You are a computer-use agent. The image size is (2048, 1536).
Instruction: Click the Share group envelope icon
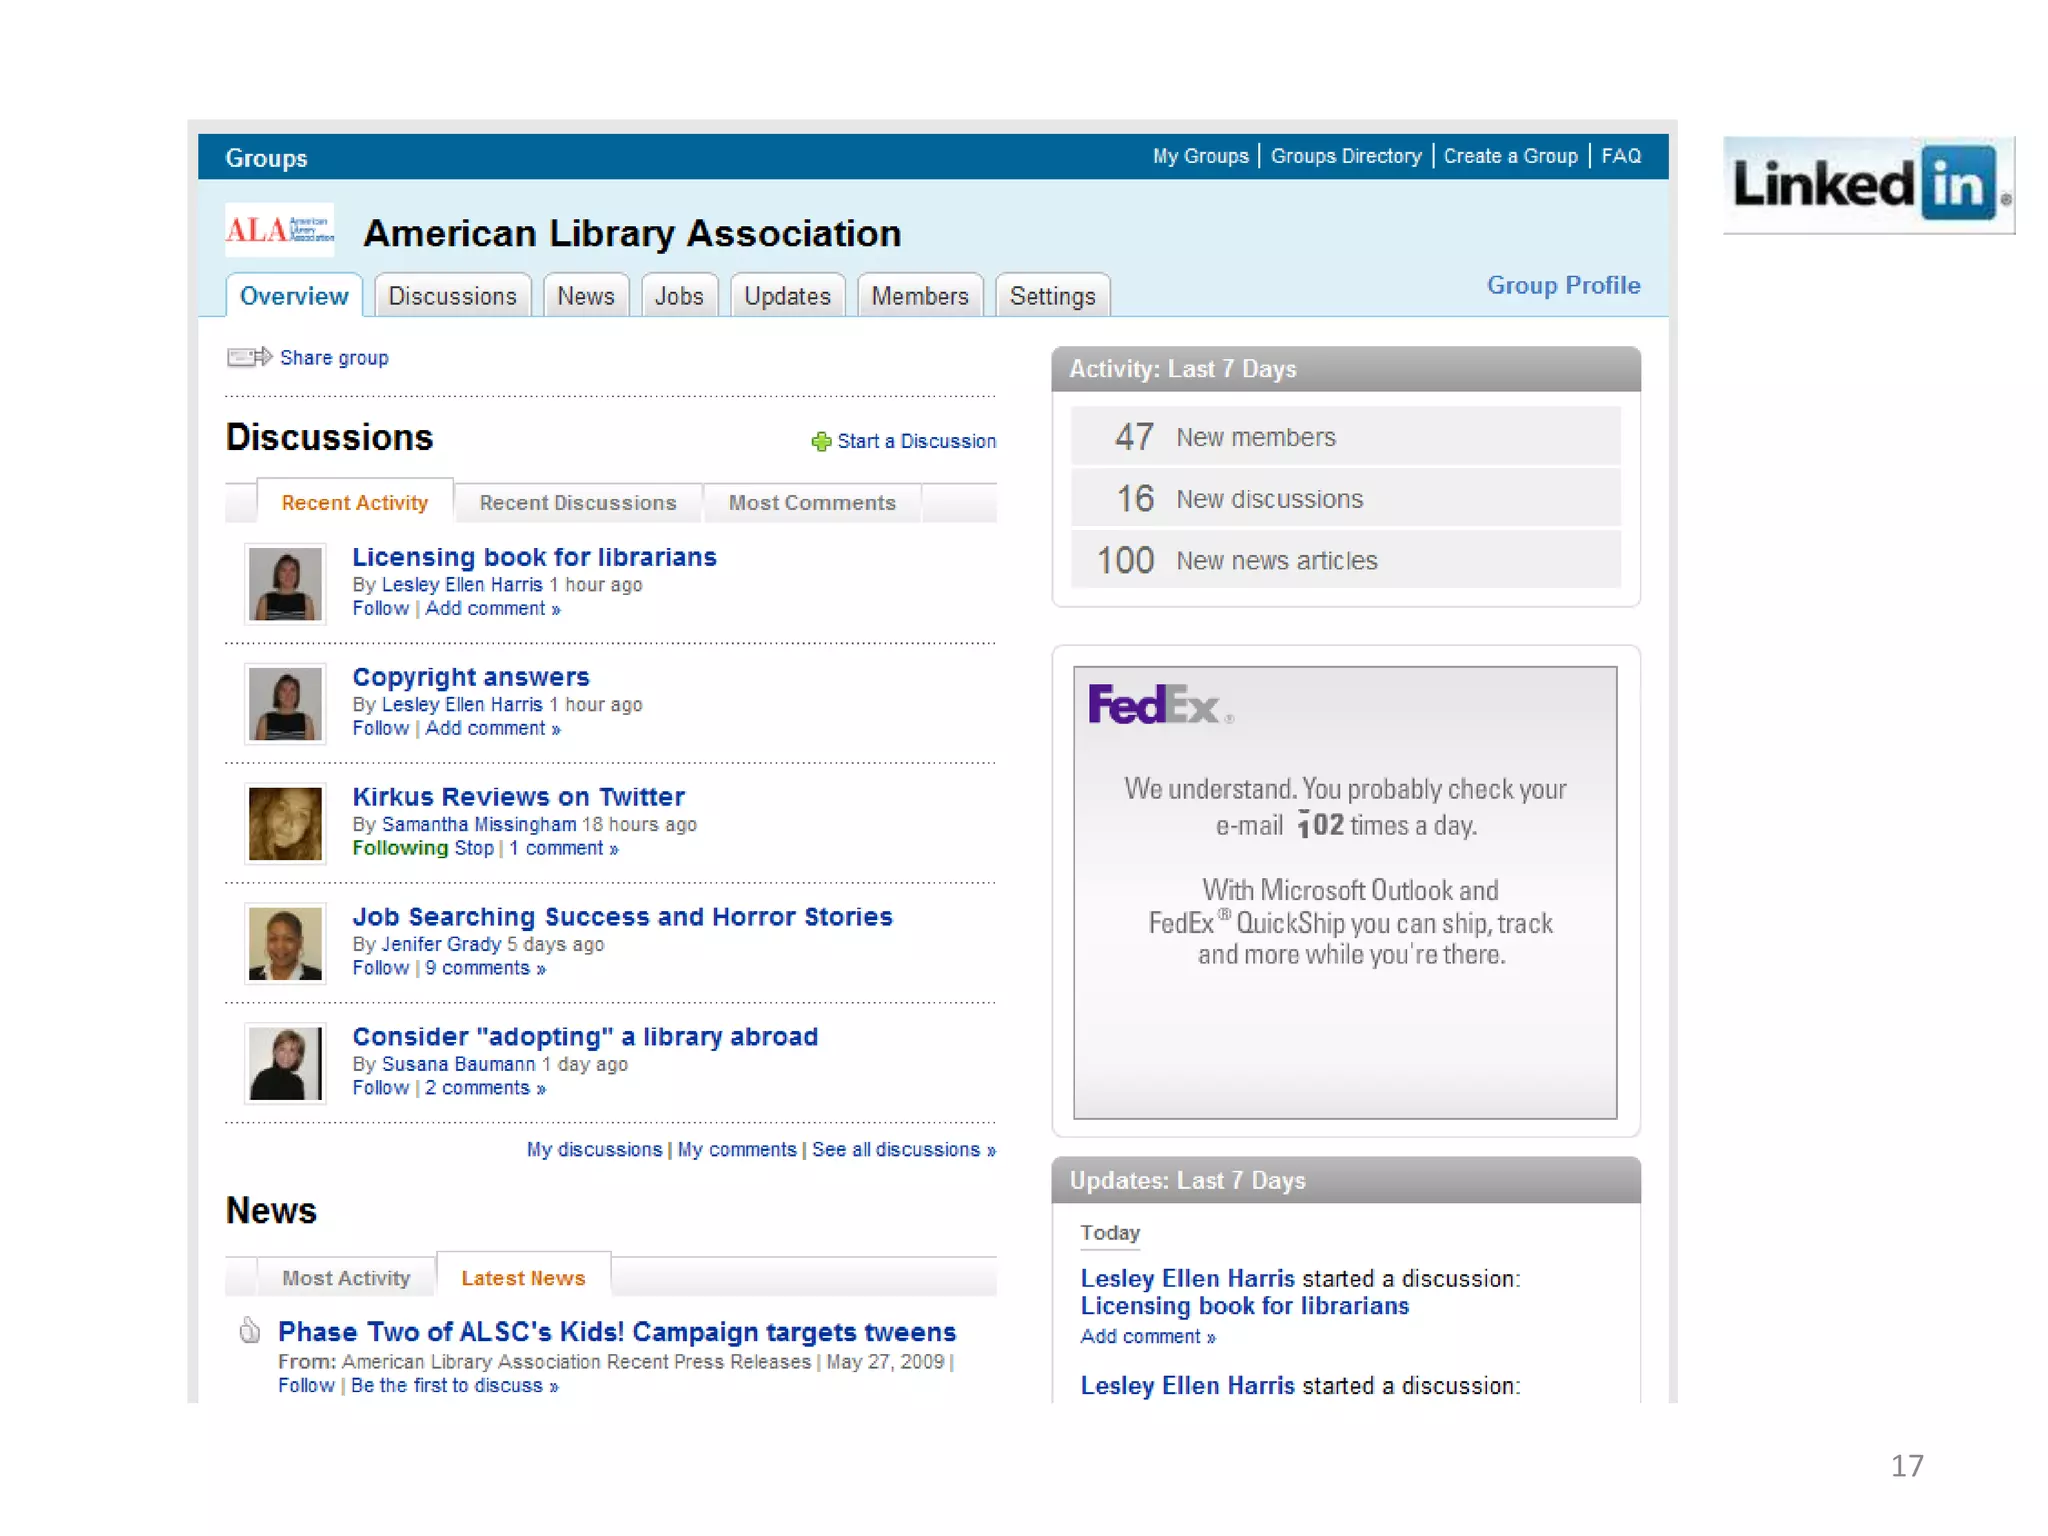pos(249,357)
